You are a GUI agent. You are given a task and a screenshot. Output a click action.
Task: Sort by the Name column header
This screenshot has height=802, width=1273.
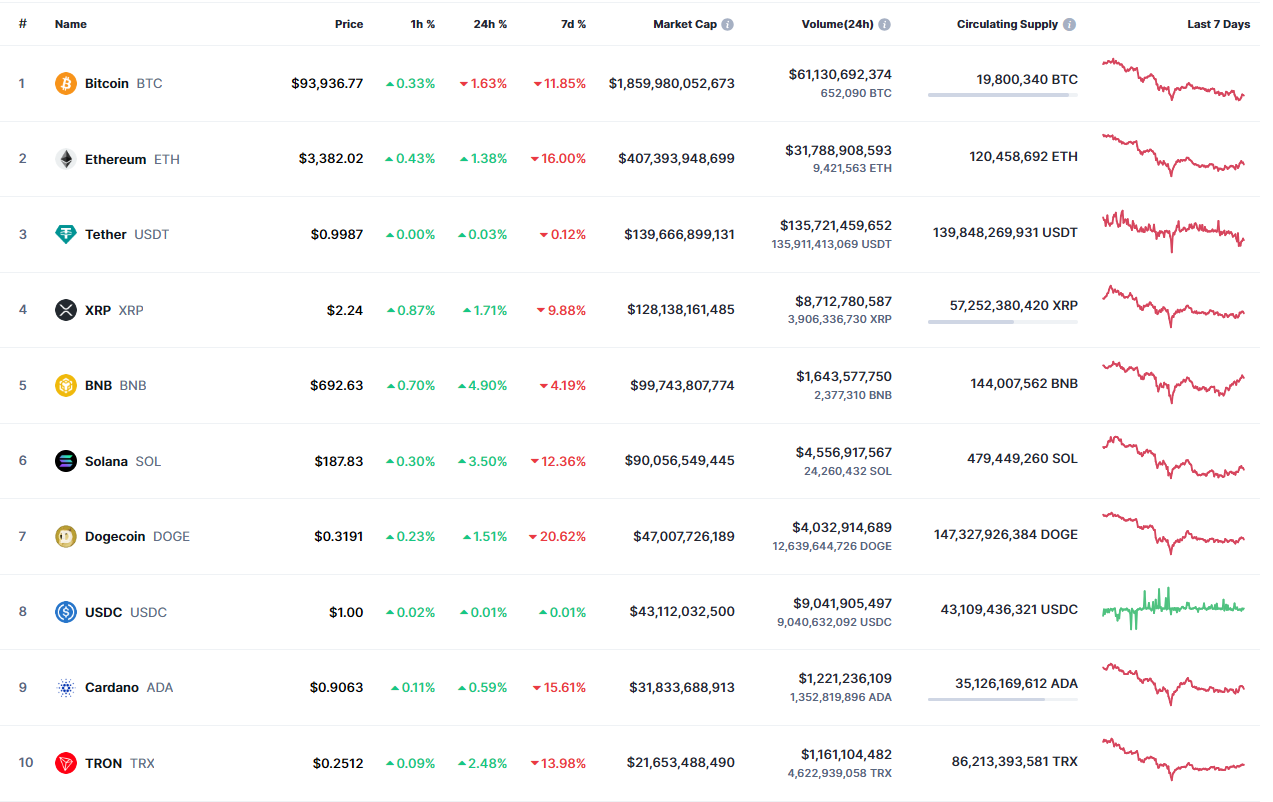click(71, 24)
